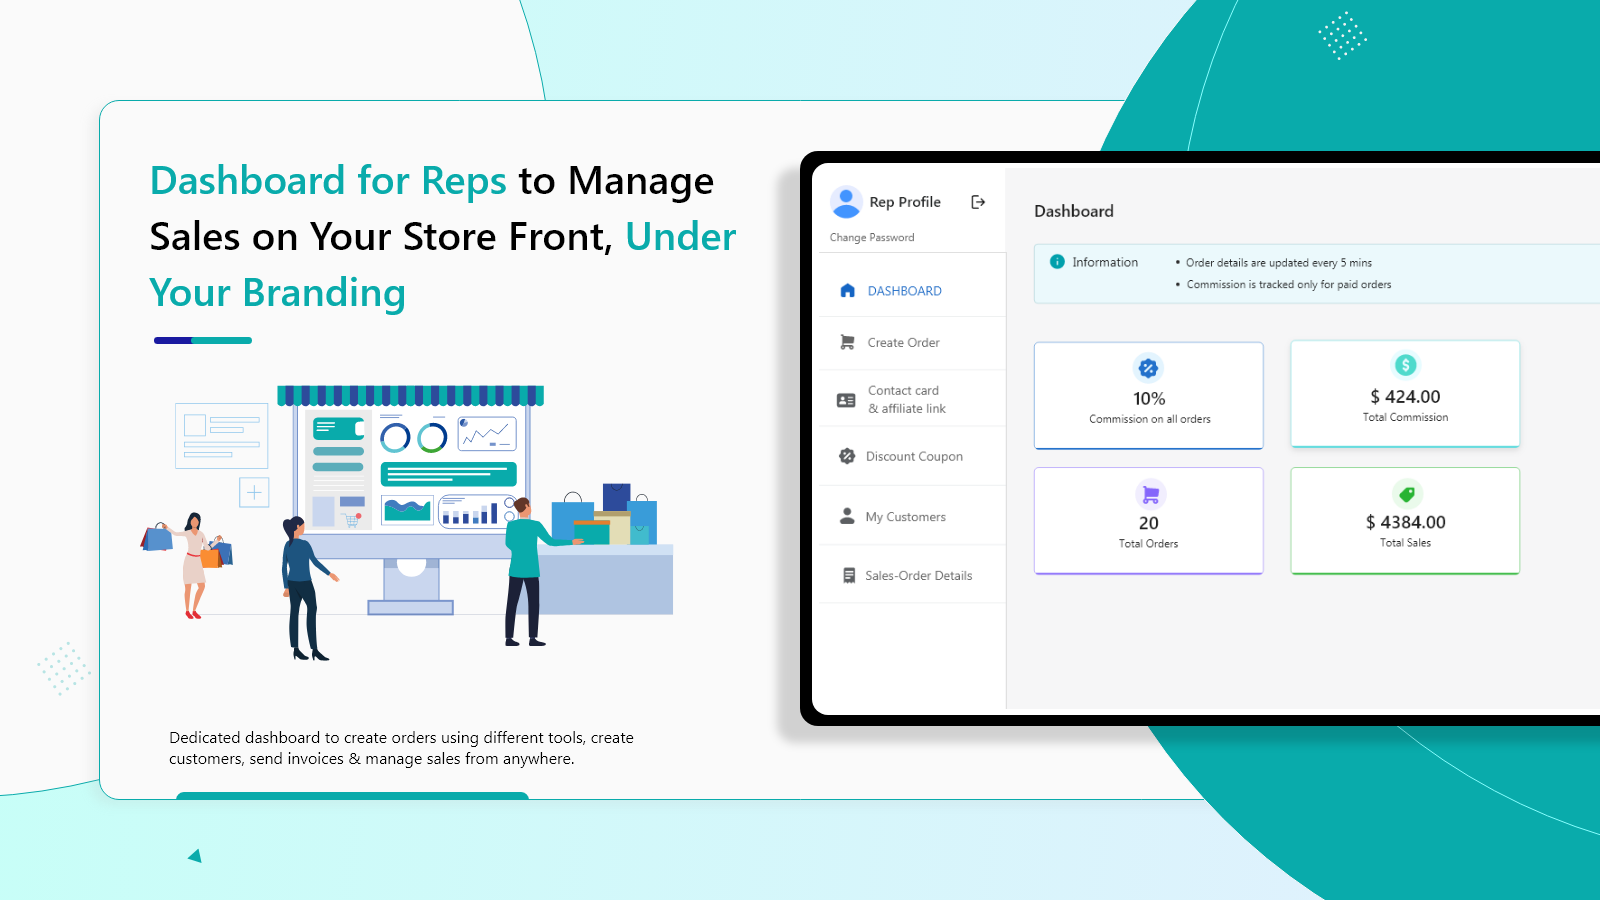Screen dimensions: 1600x900
Task: Click the dollar icon above Total Commission
Action: [1405, 365]
